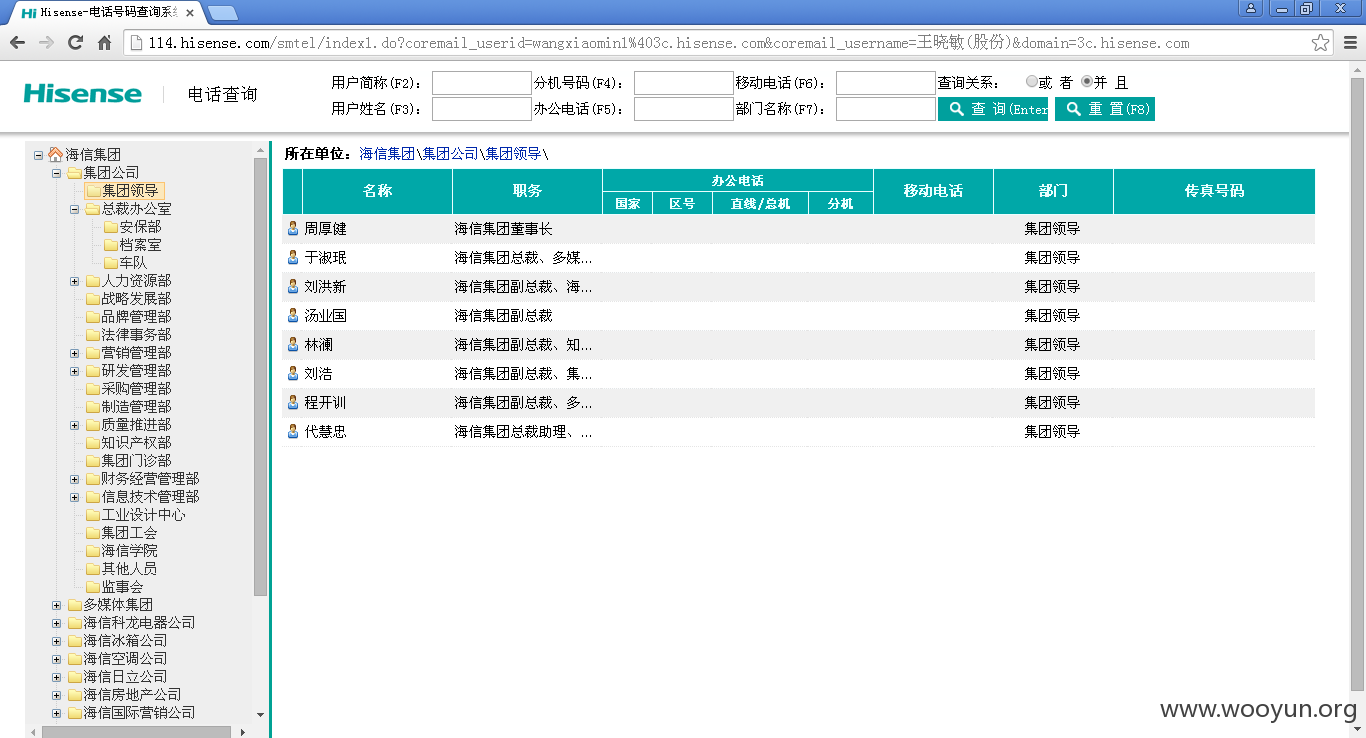Click the 职务 column header

[527, 191]
